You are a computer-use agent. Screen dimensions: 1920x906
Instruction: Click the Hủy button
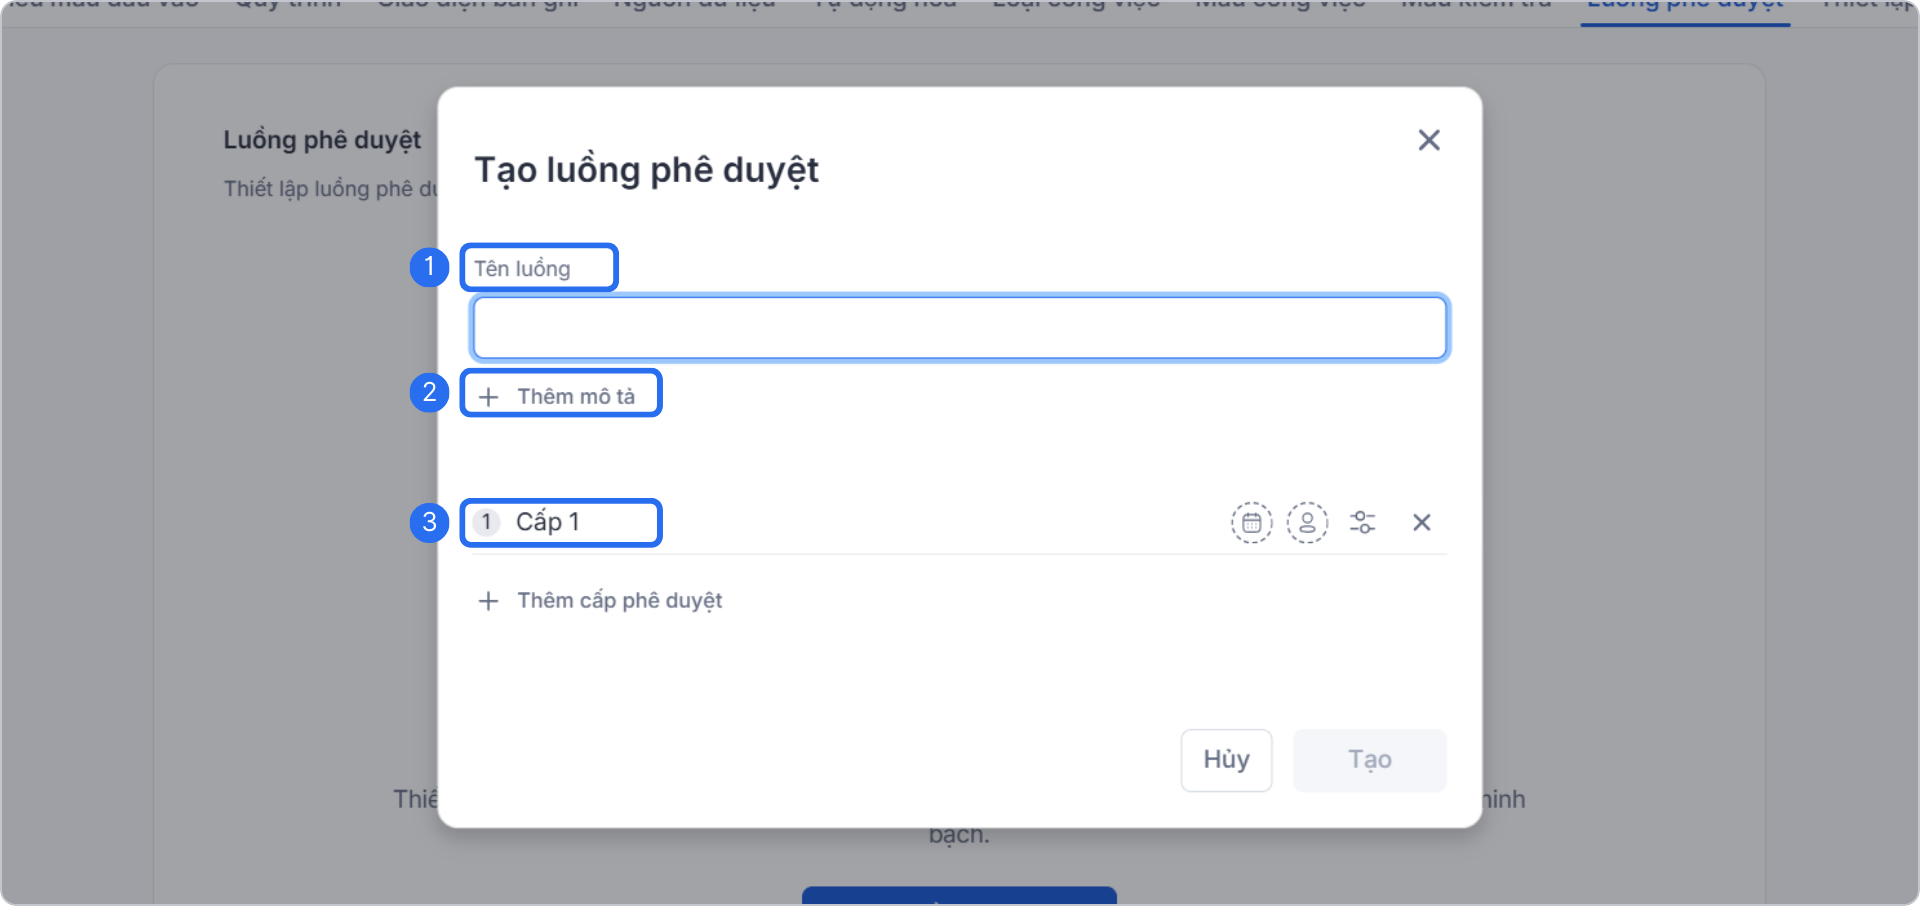[x=1226, y=760]
